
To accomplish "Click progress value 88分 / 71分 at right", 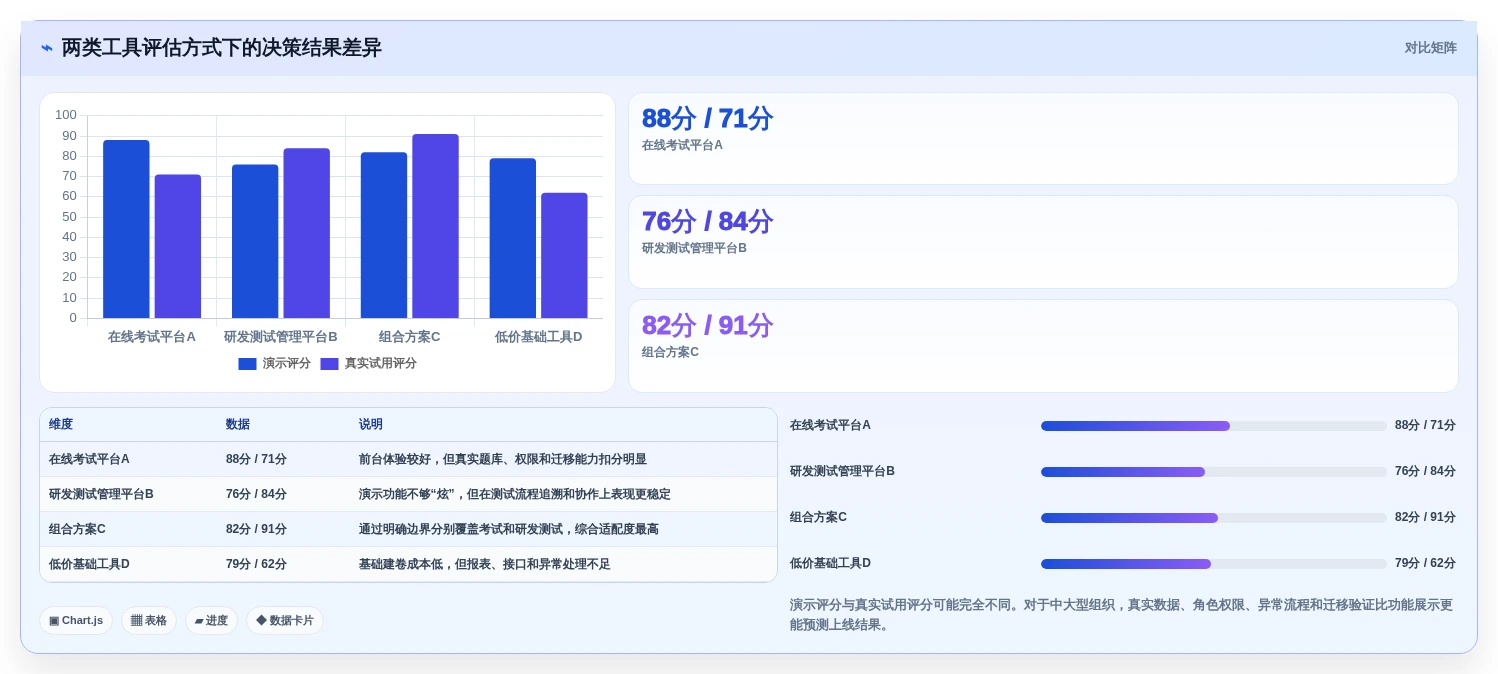I will tap(1425, 425).
